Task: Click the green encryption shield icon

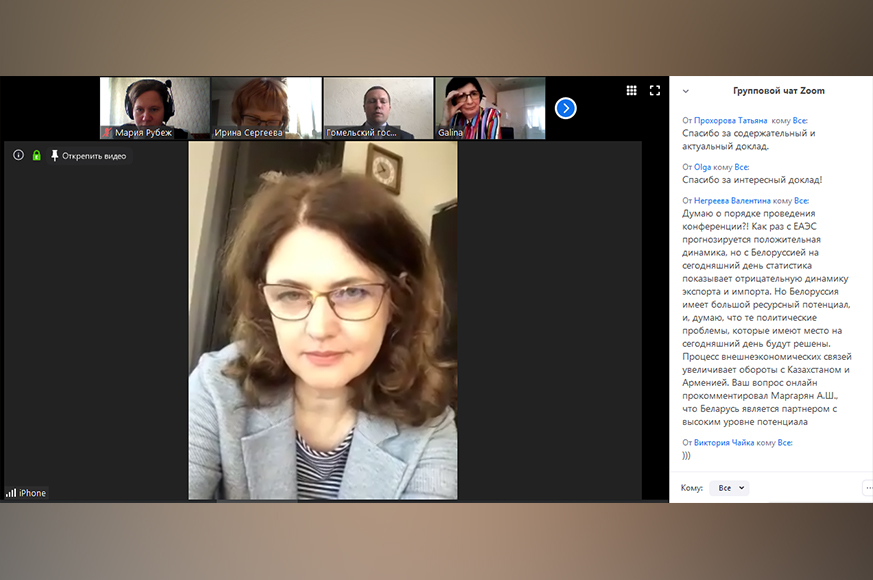Action: [x=36, y=155]
